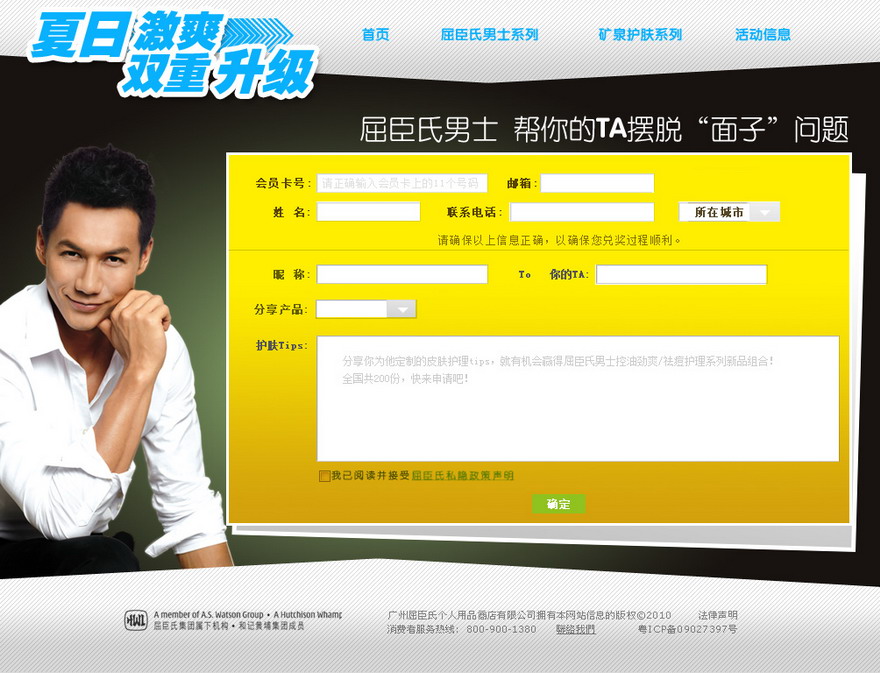Open the 矿泉护肤系列 menu item
The image size is (880, 673).
tap(640, 35)
